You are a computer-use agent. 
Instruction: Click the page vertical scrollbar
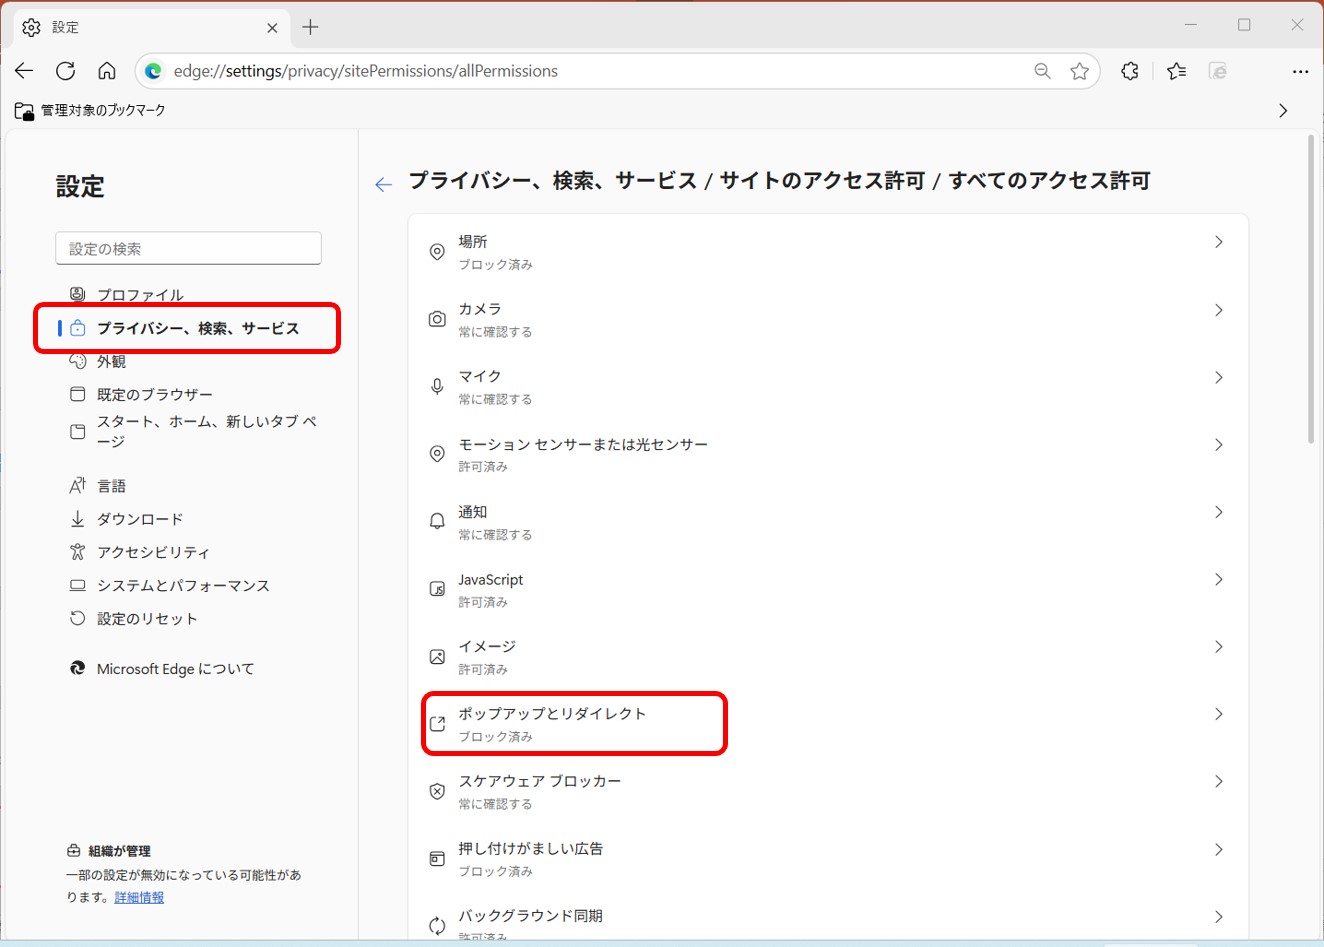pos(1311,290)
